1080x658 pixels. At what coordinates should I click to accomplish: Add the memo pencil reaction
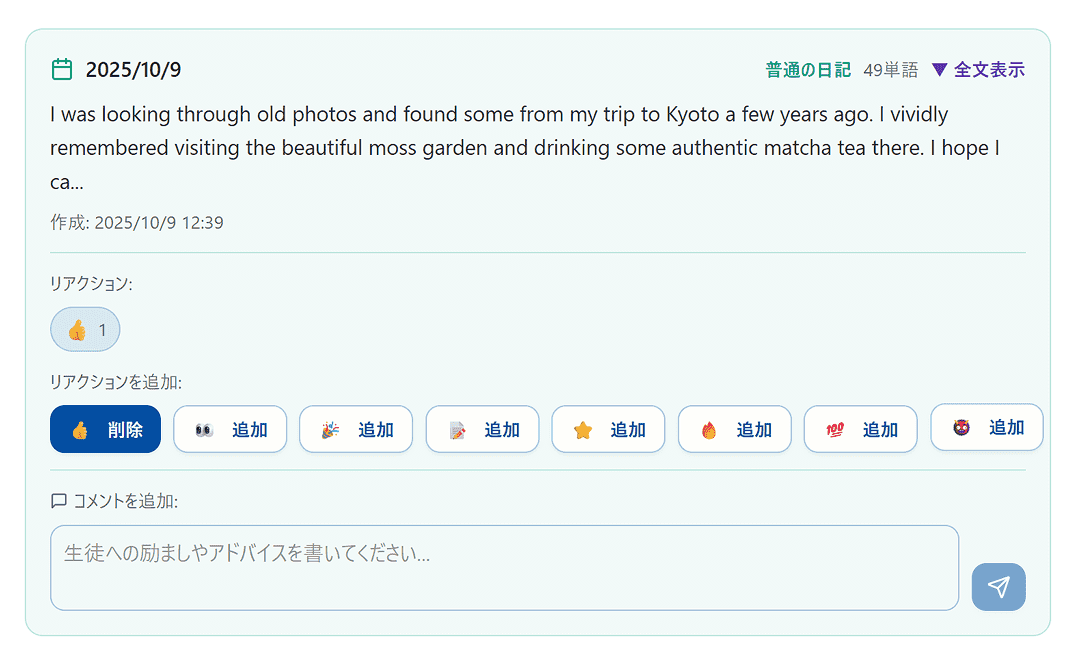482,429
